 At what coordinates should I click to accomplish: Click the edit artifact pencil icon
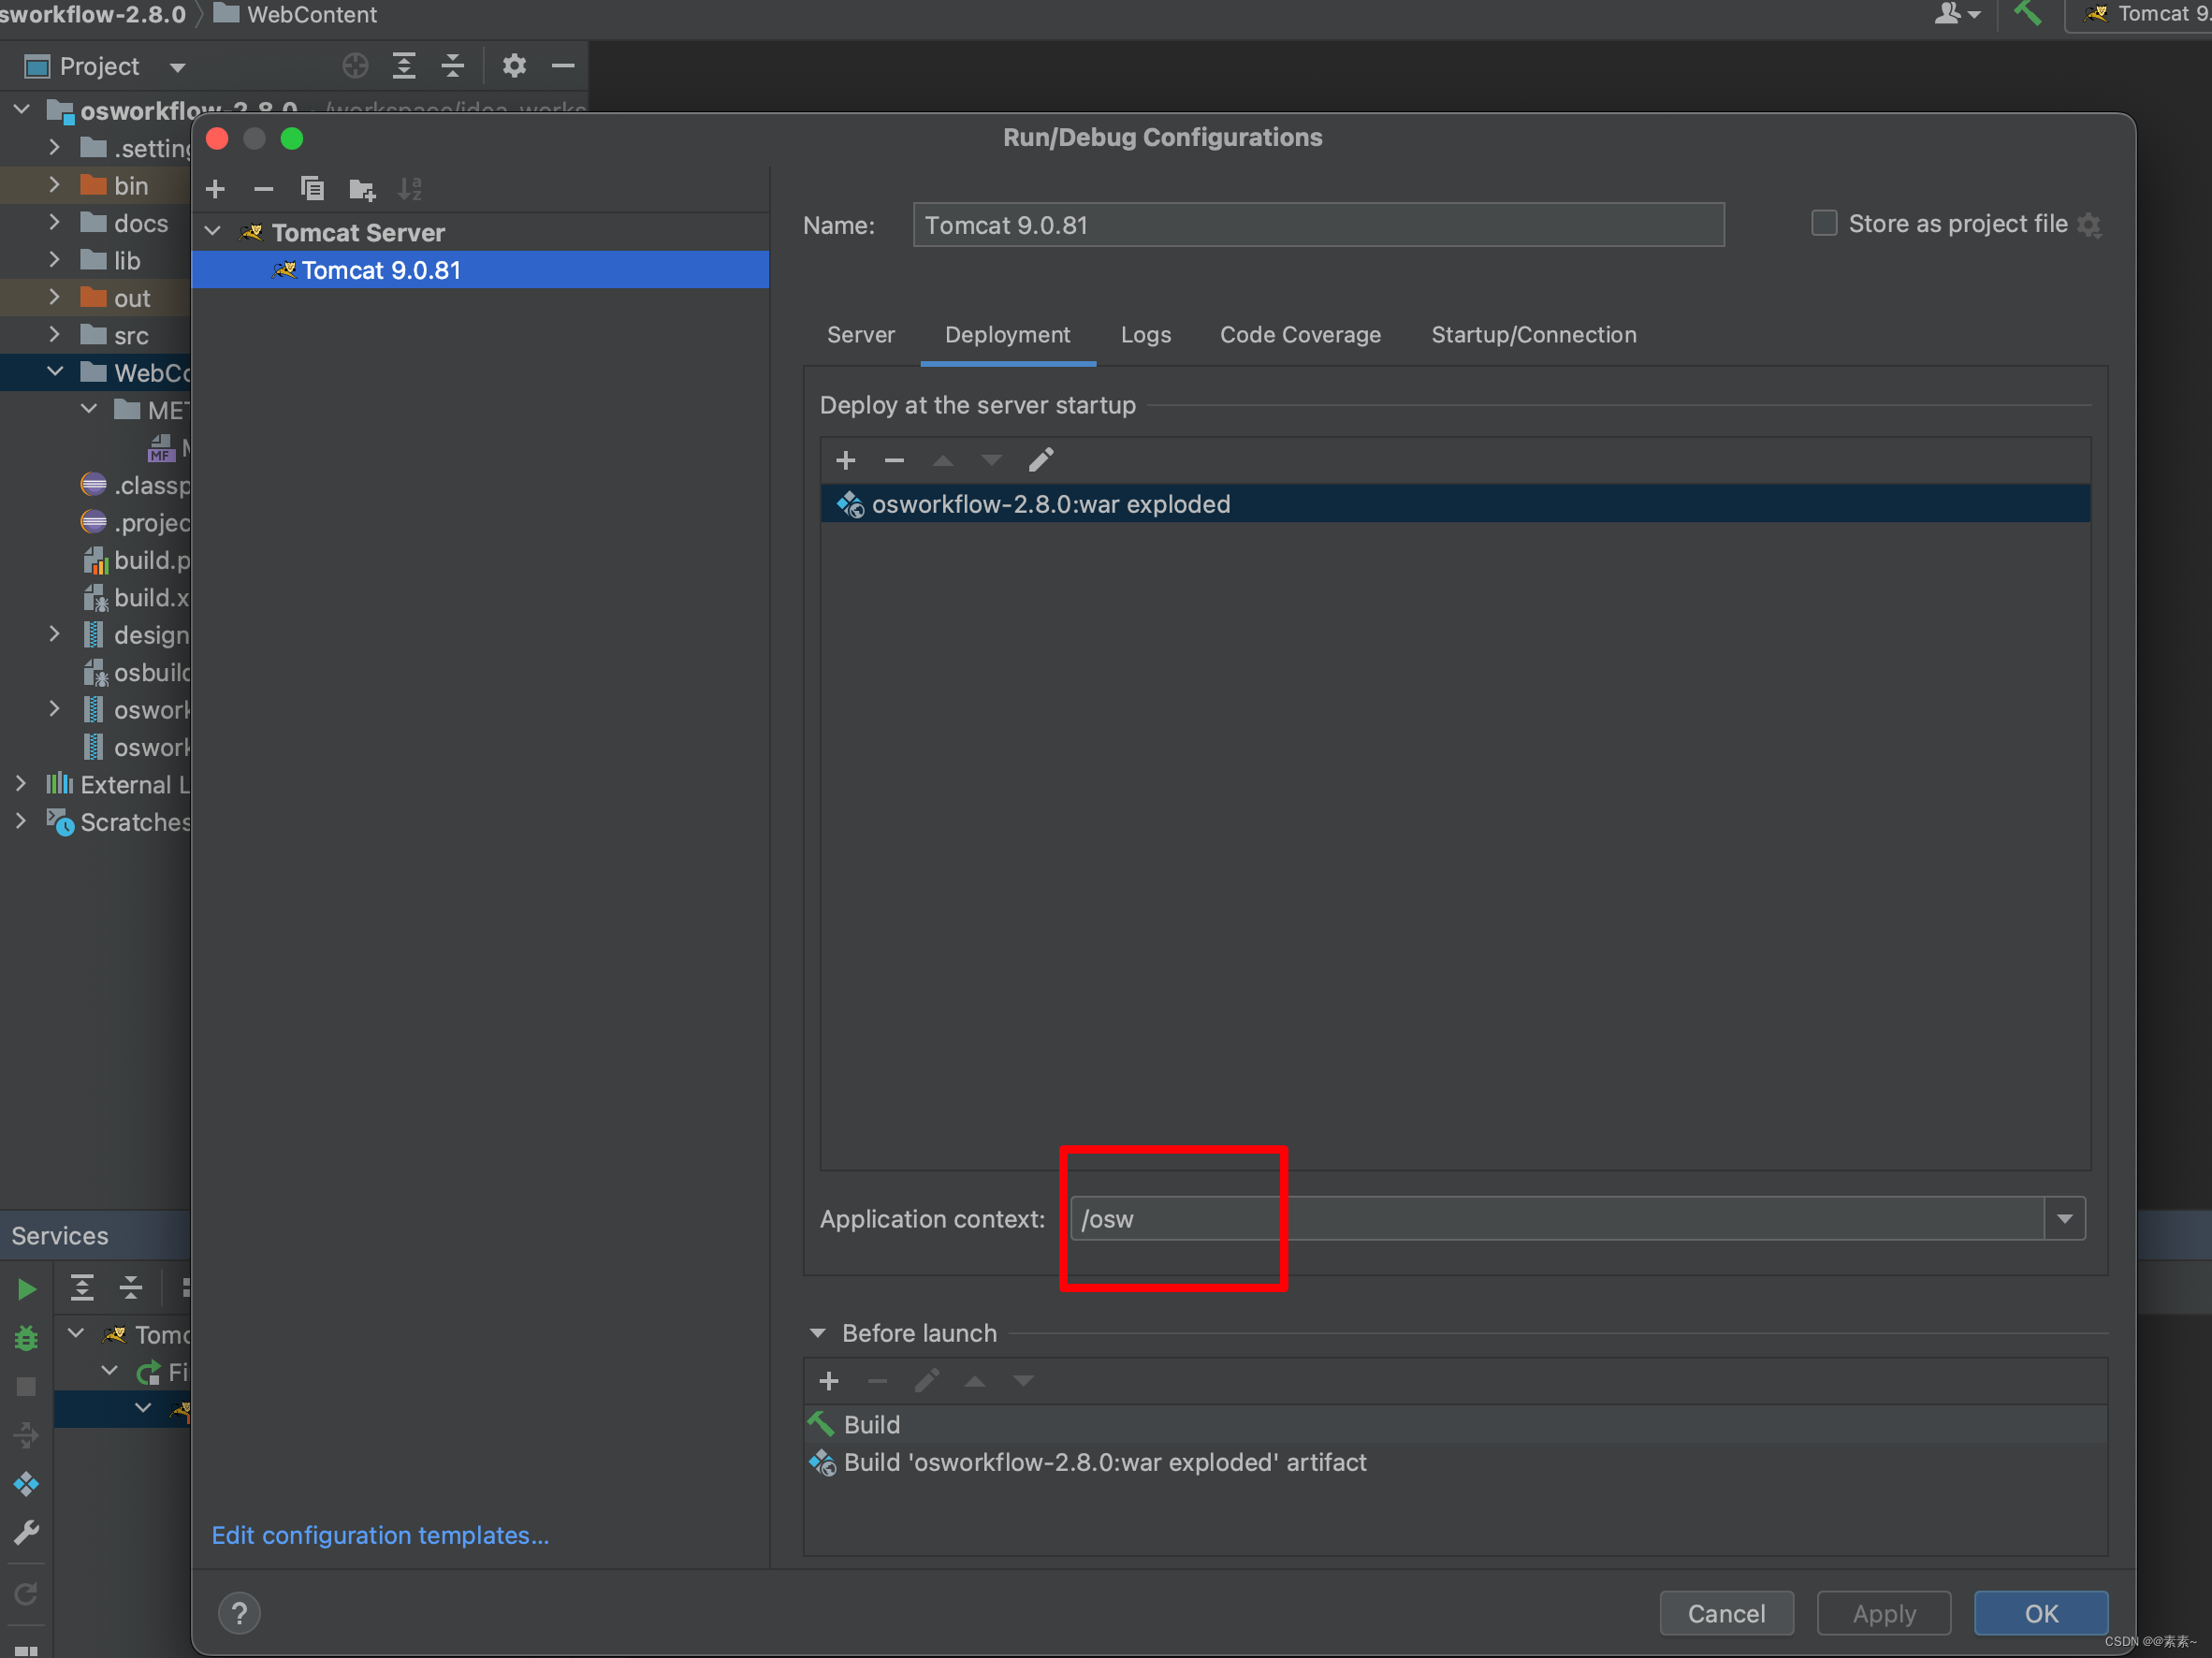1038,458
